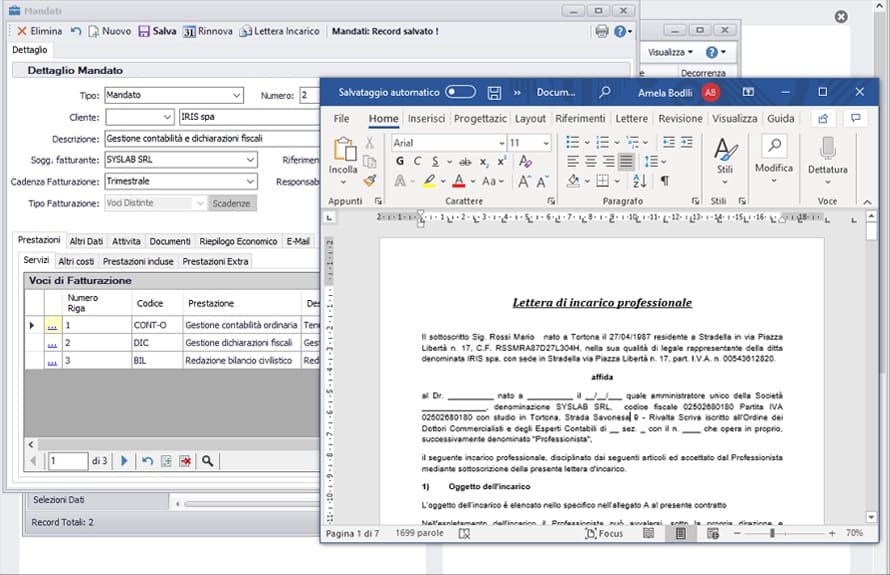This screenshot has height=575, width=890.
Task: Open the Riepilogo Economico tab
Action: point(238,241)
